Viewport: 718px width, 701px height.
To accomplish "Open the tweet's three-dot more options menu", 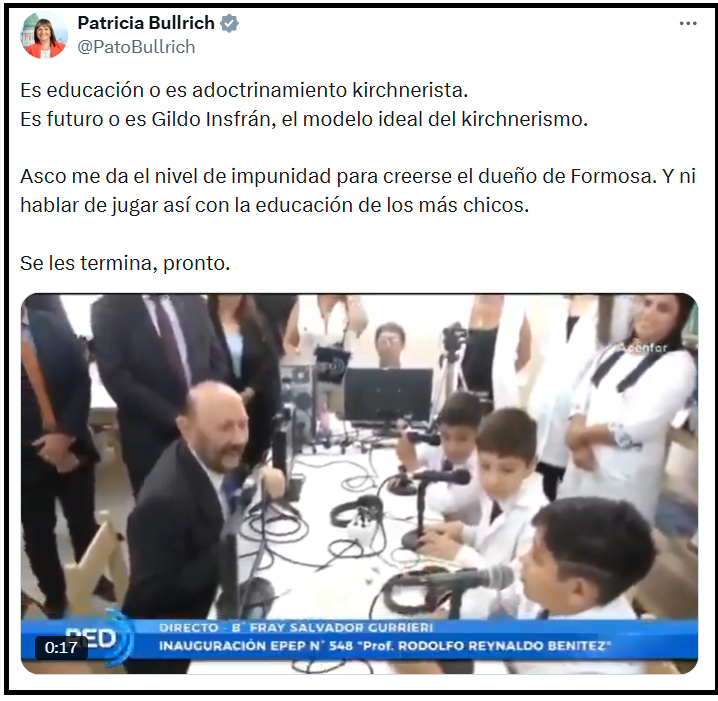I will click(x=688, y=23).
